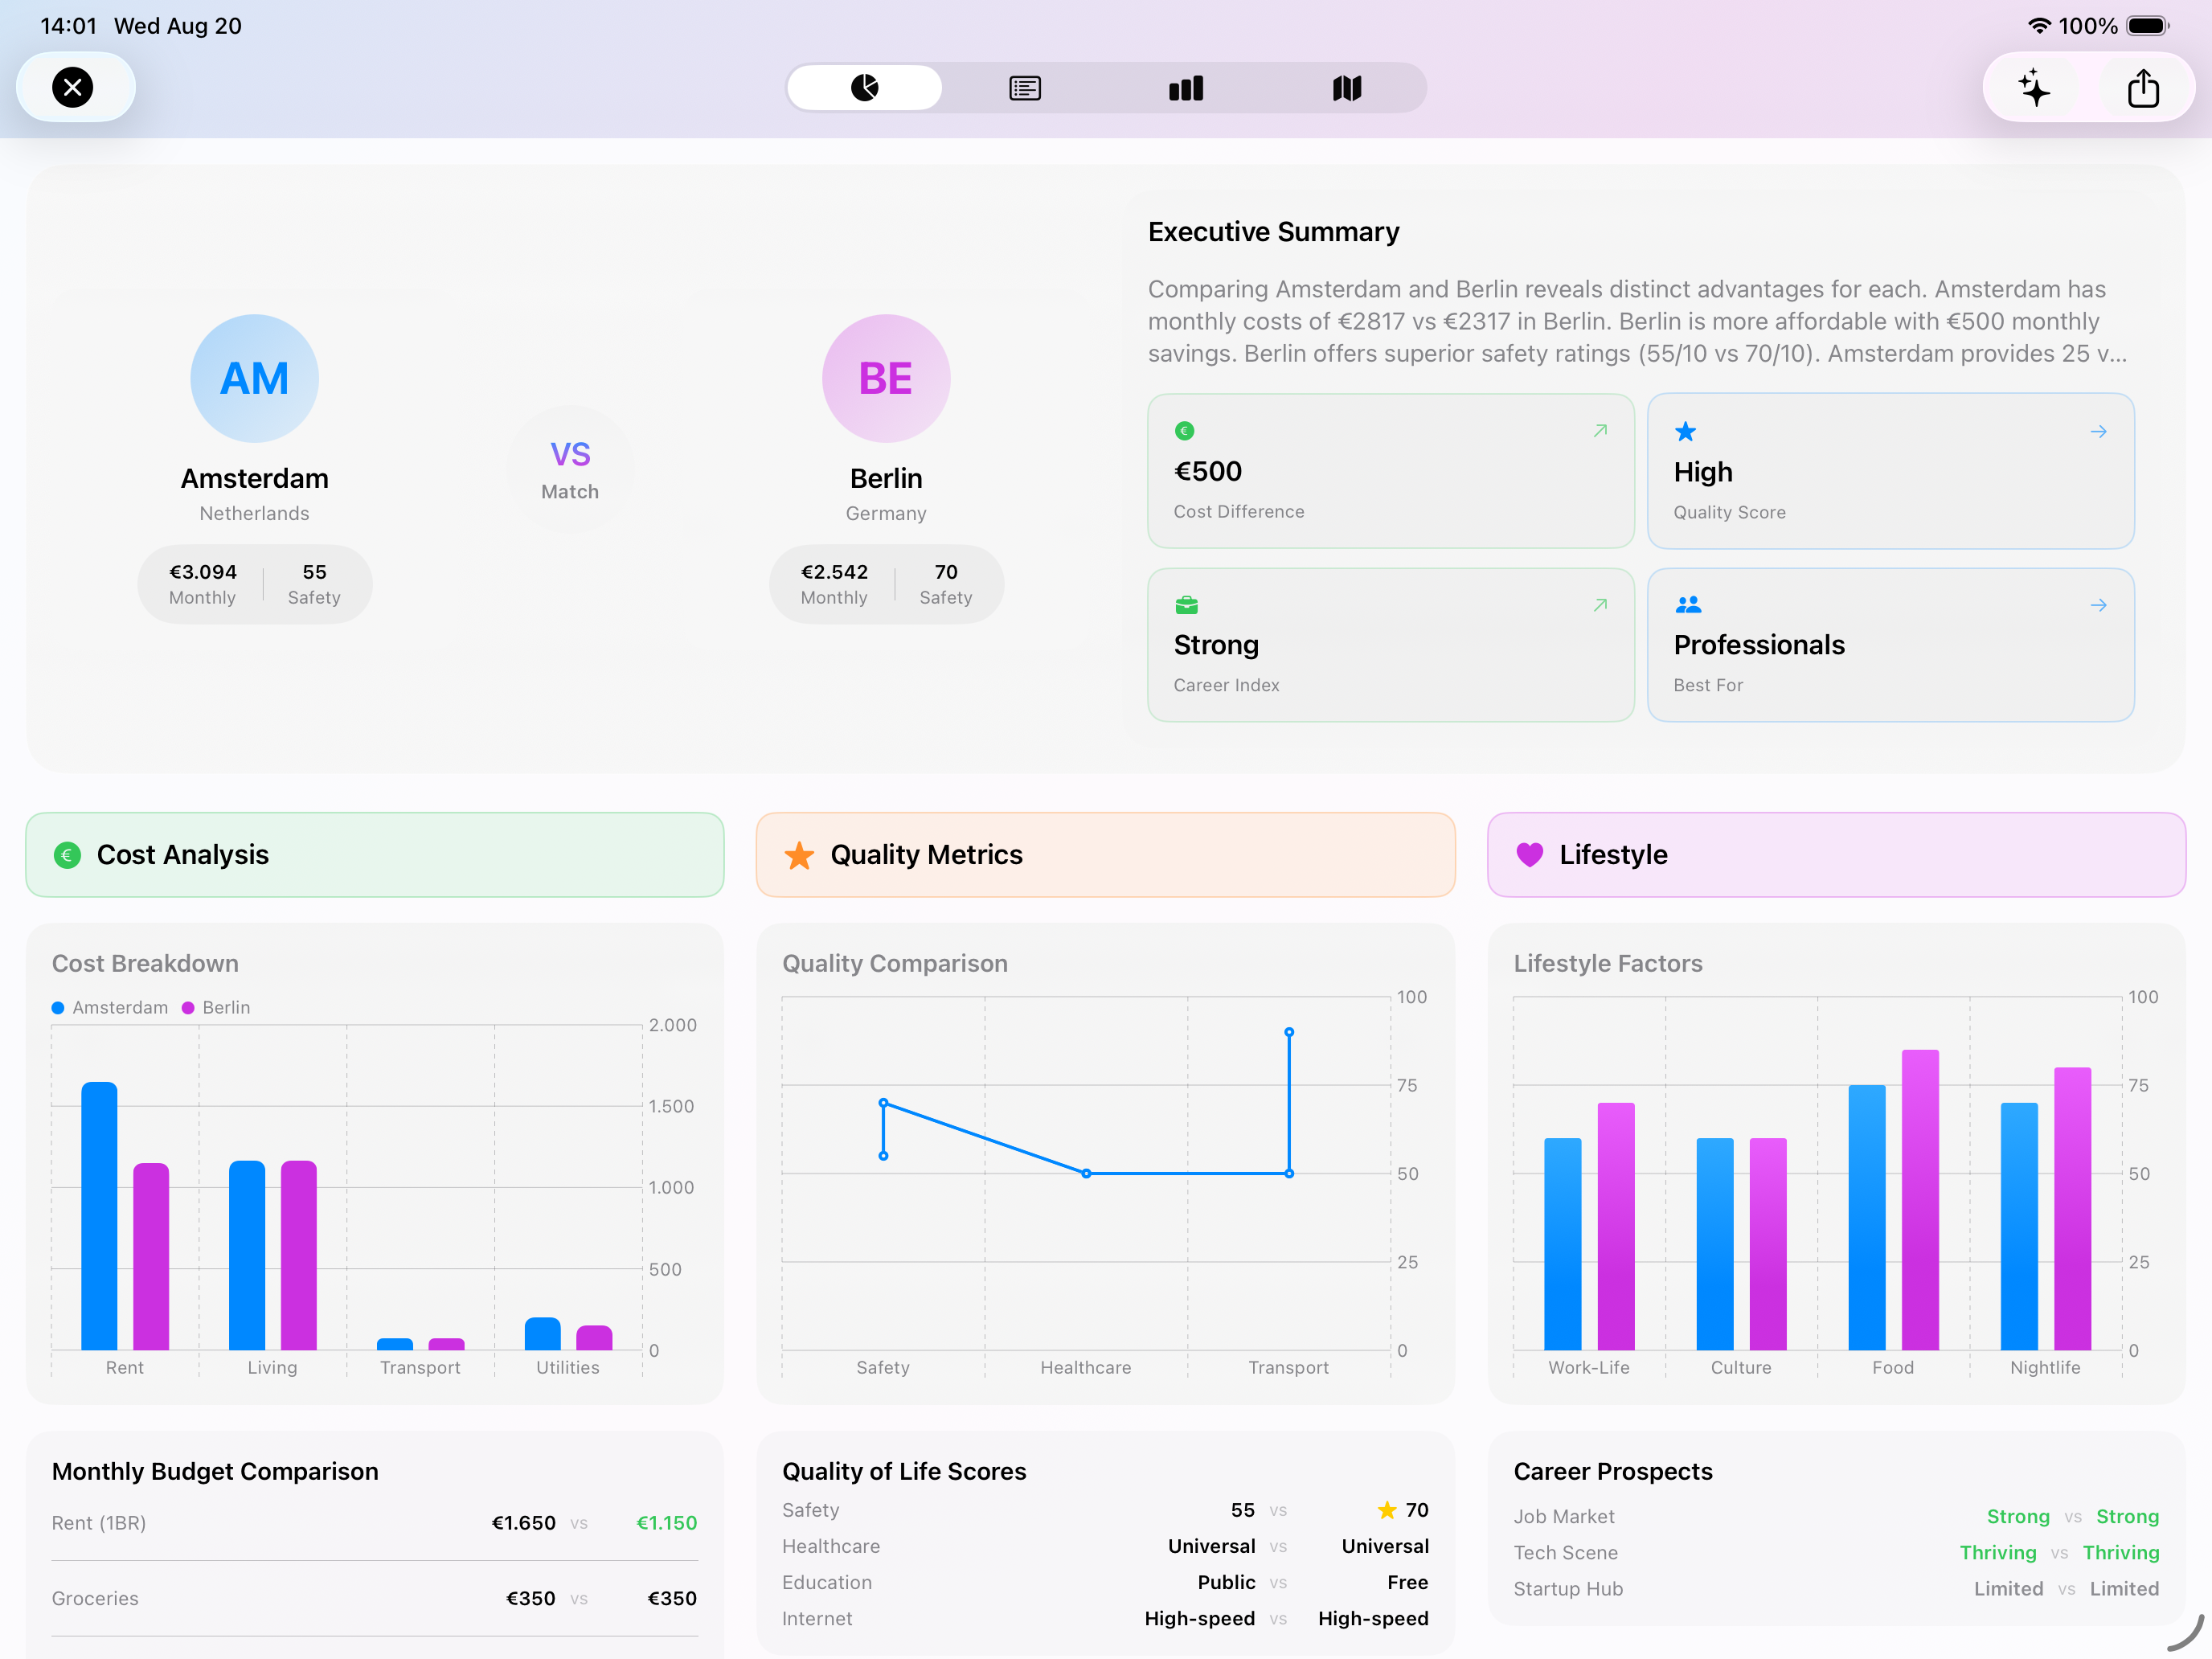Close the comparison with X button
Viewport: 2212px width, 1659px height.
[x=73, y=87]
